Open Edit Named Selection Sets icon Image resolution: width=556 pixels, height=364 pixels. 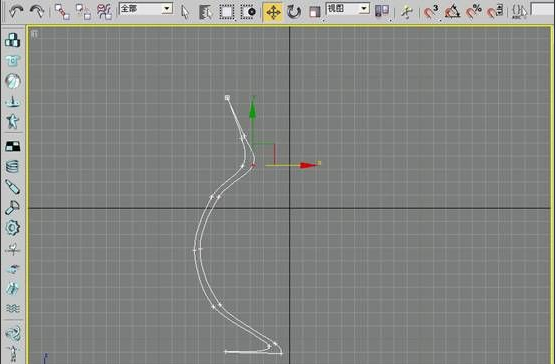click(519, 12)
